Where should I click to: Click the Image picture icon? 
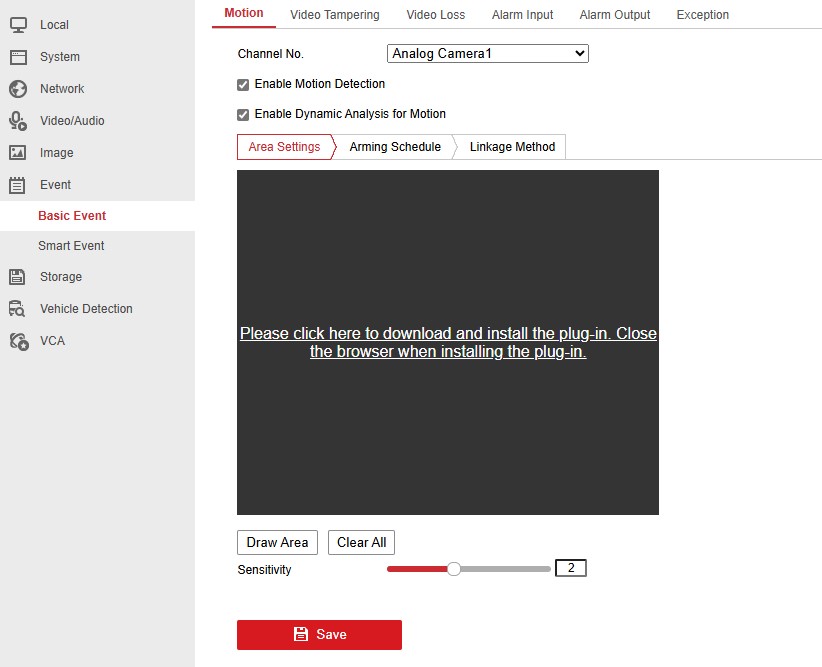[17, 153]
